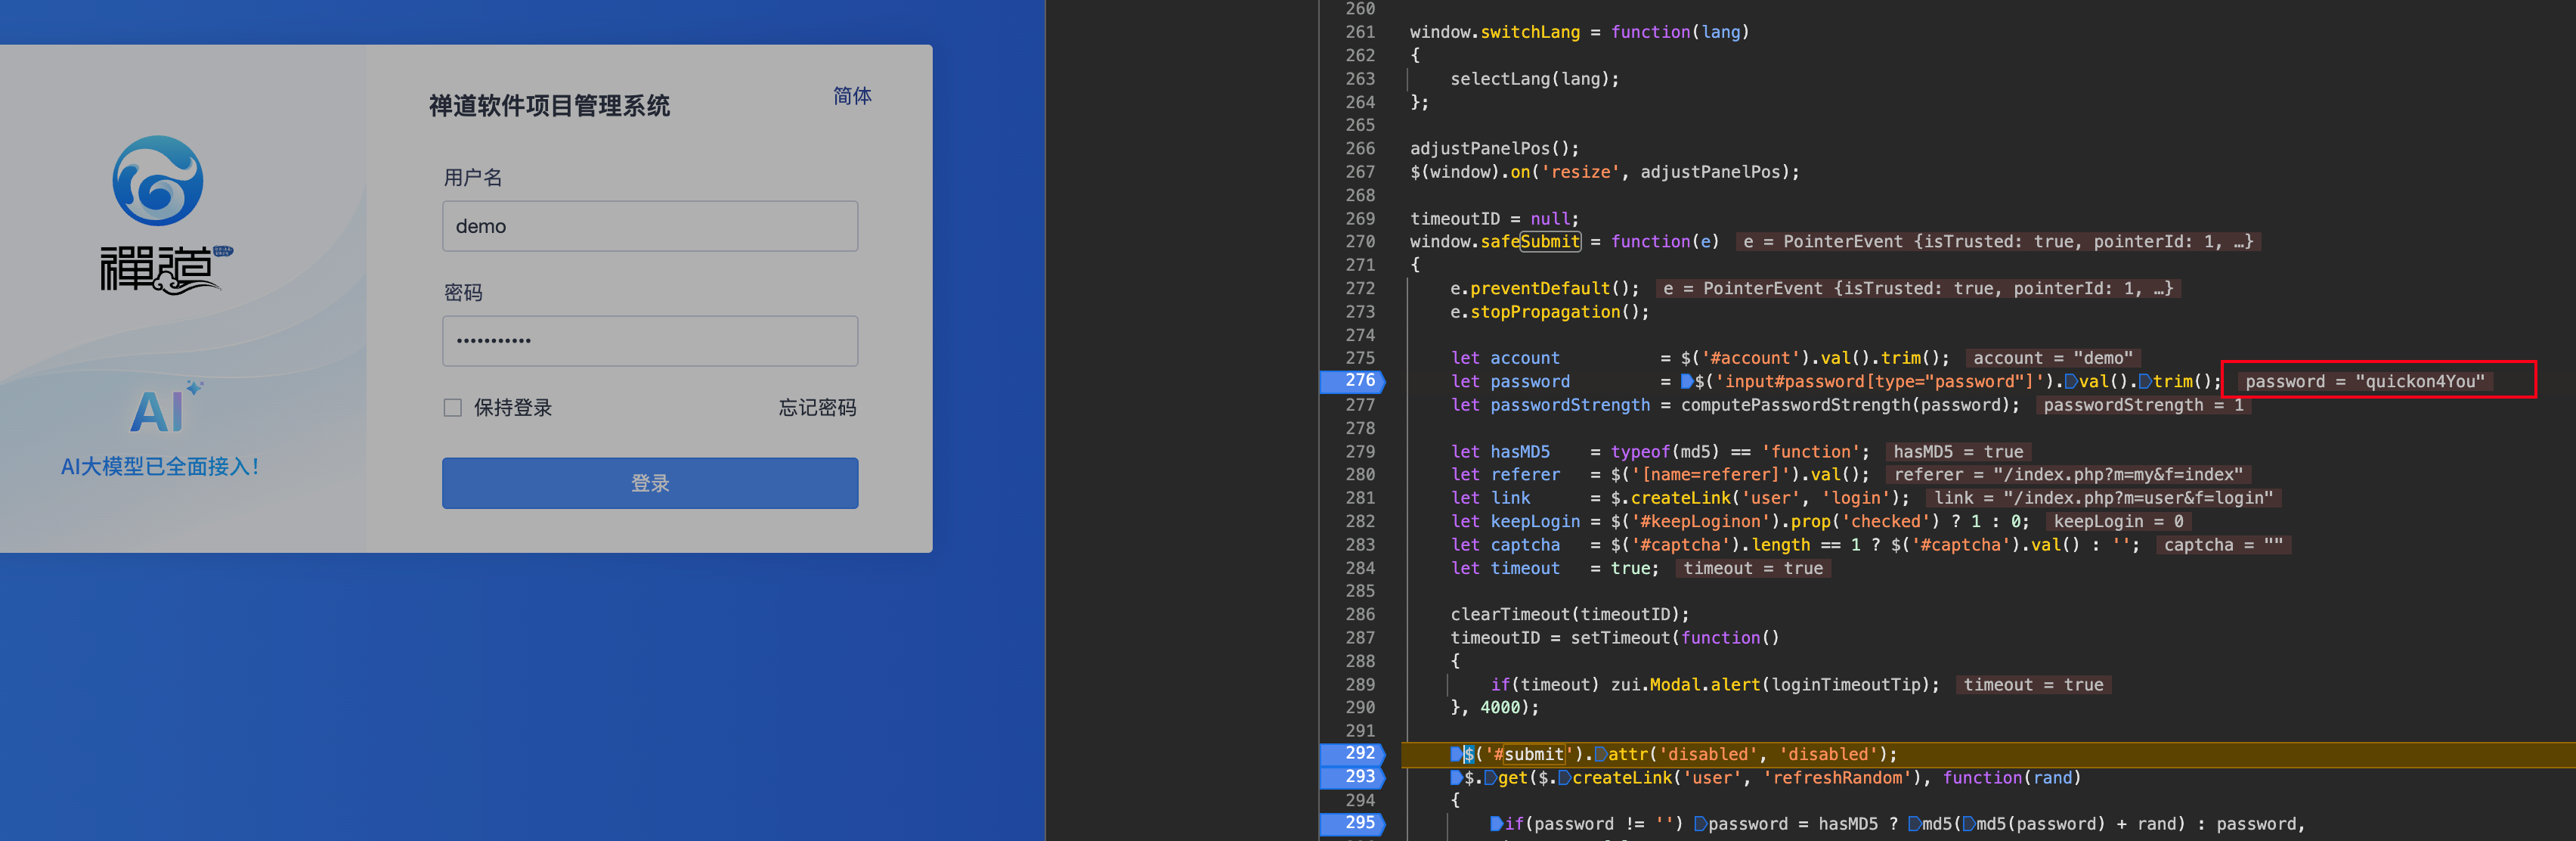Click inline breakpoint marker before get on line 293

point(1491,778)
